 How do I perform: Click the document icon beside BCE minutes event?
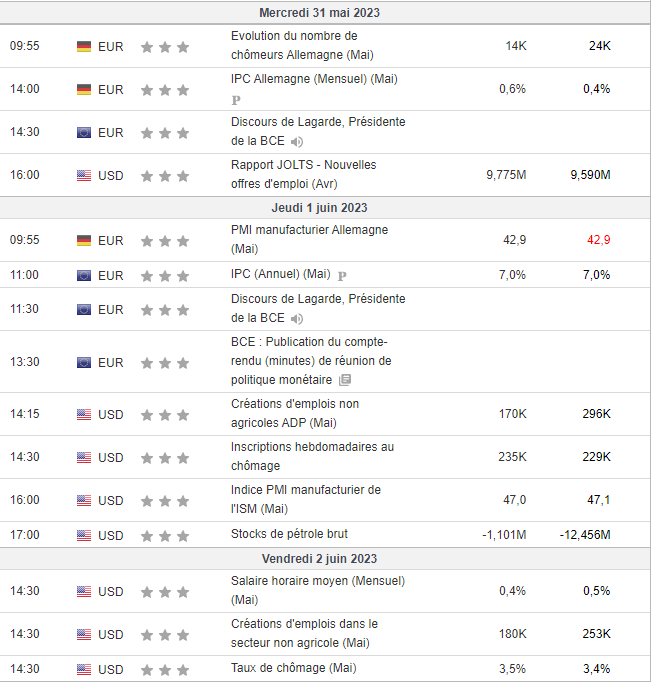(x=345, y=380)
